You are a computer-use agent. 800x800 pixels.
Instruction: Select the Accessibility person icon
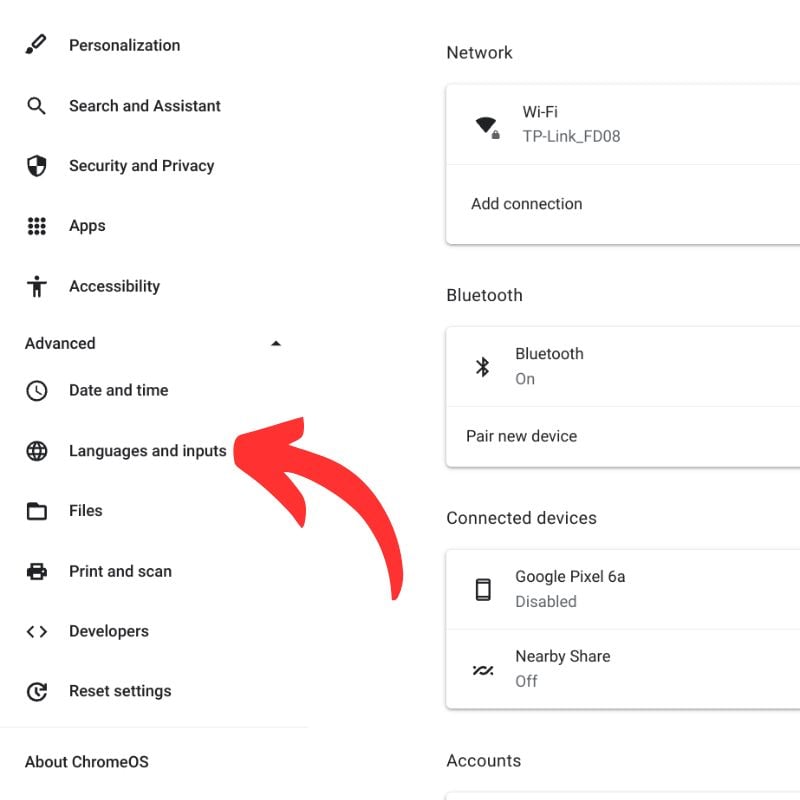point(37,286)
